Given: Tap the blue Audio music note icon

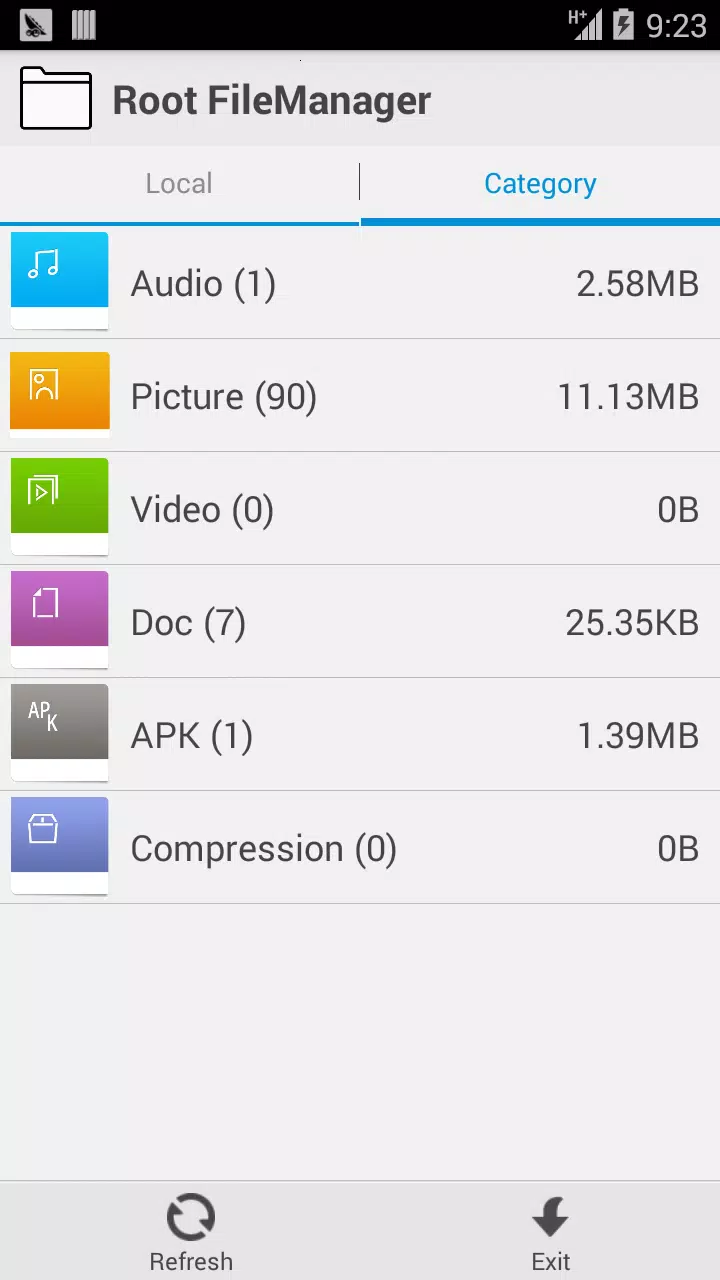Looking at the screenshot, I should (x=59, y=280).
